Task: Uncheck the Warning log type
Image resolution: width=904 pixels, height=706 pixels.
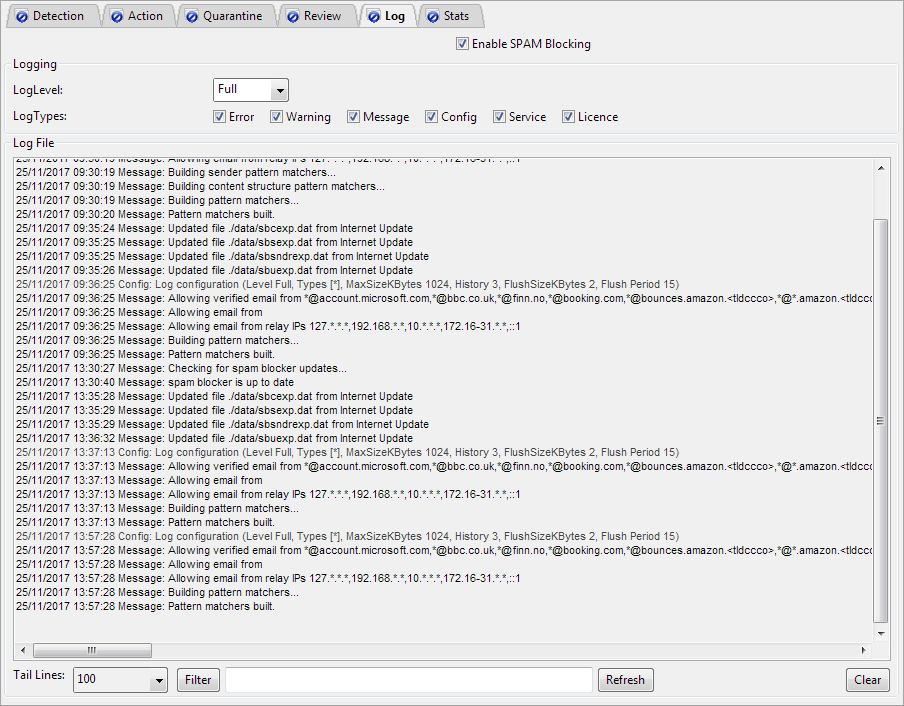Action: coord(276,117)
